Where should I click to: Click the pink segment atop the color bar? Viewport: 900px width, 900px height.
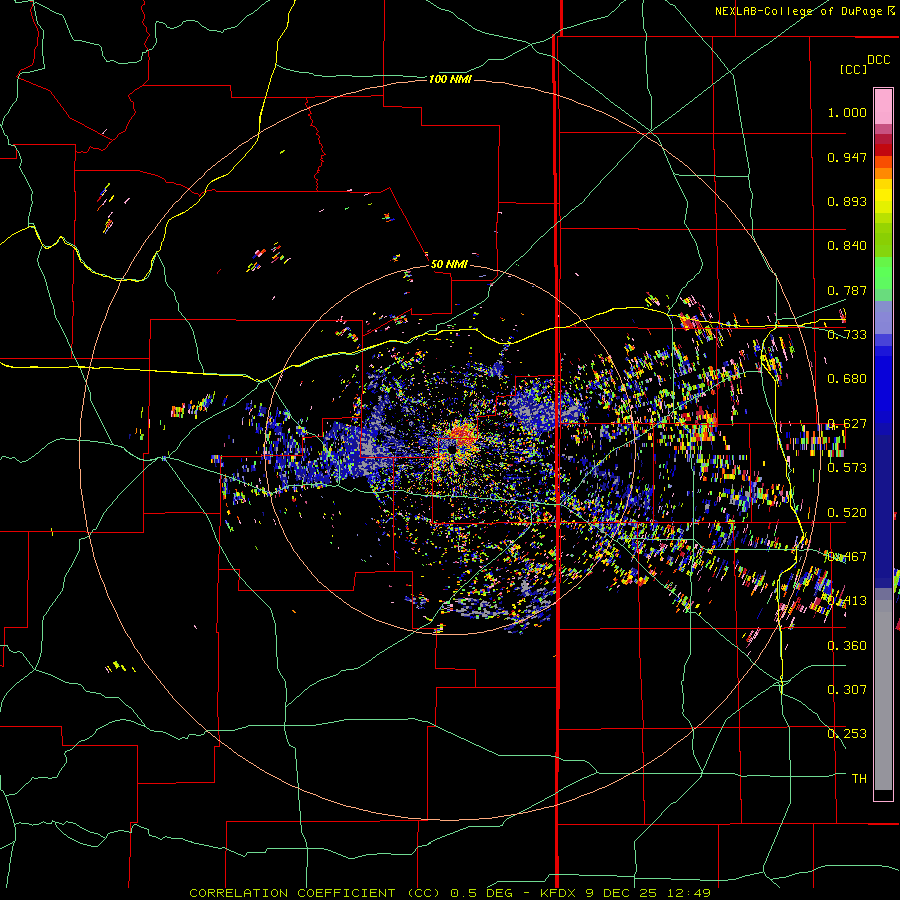click(883, 106)
